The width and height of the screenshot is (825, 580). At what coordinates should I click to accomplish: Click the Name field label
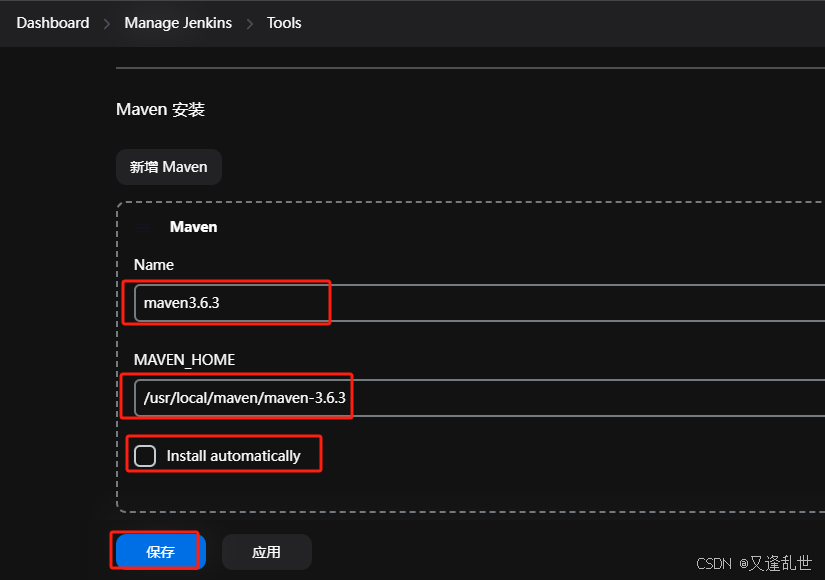point(154,265)
